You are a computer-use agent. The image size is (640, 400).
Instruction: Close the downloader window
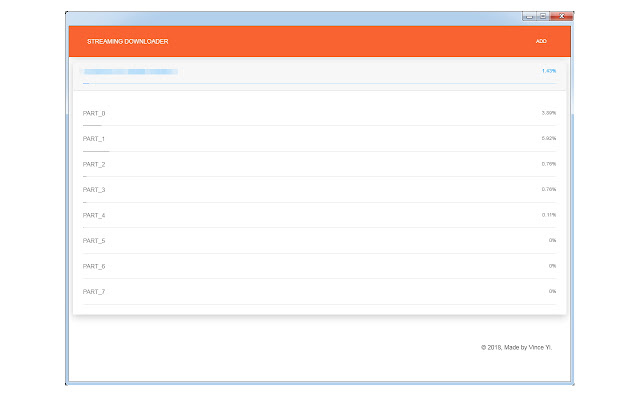562,16
